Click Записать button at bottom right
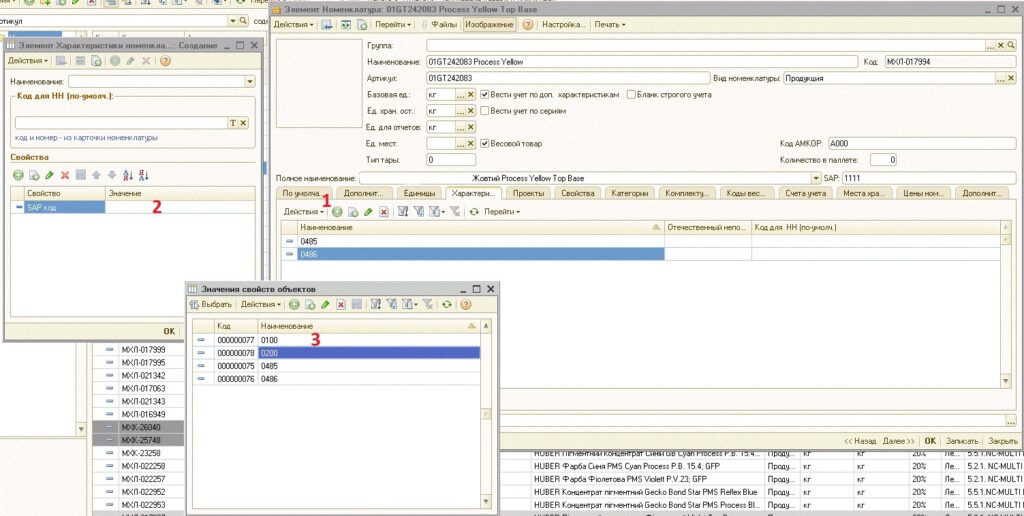 click(961, 440)
